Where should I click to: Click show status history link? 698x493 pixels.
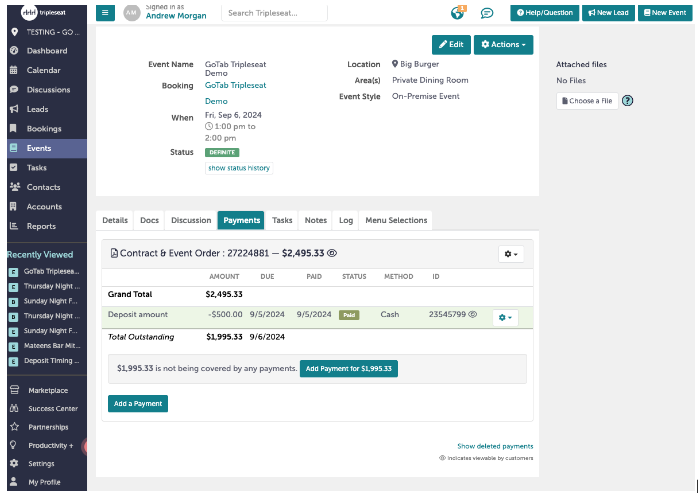[x=238, y=168]
